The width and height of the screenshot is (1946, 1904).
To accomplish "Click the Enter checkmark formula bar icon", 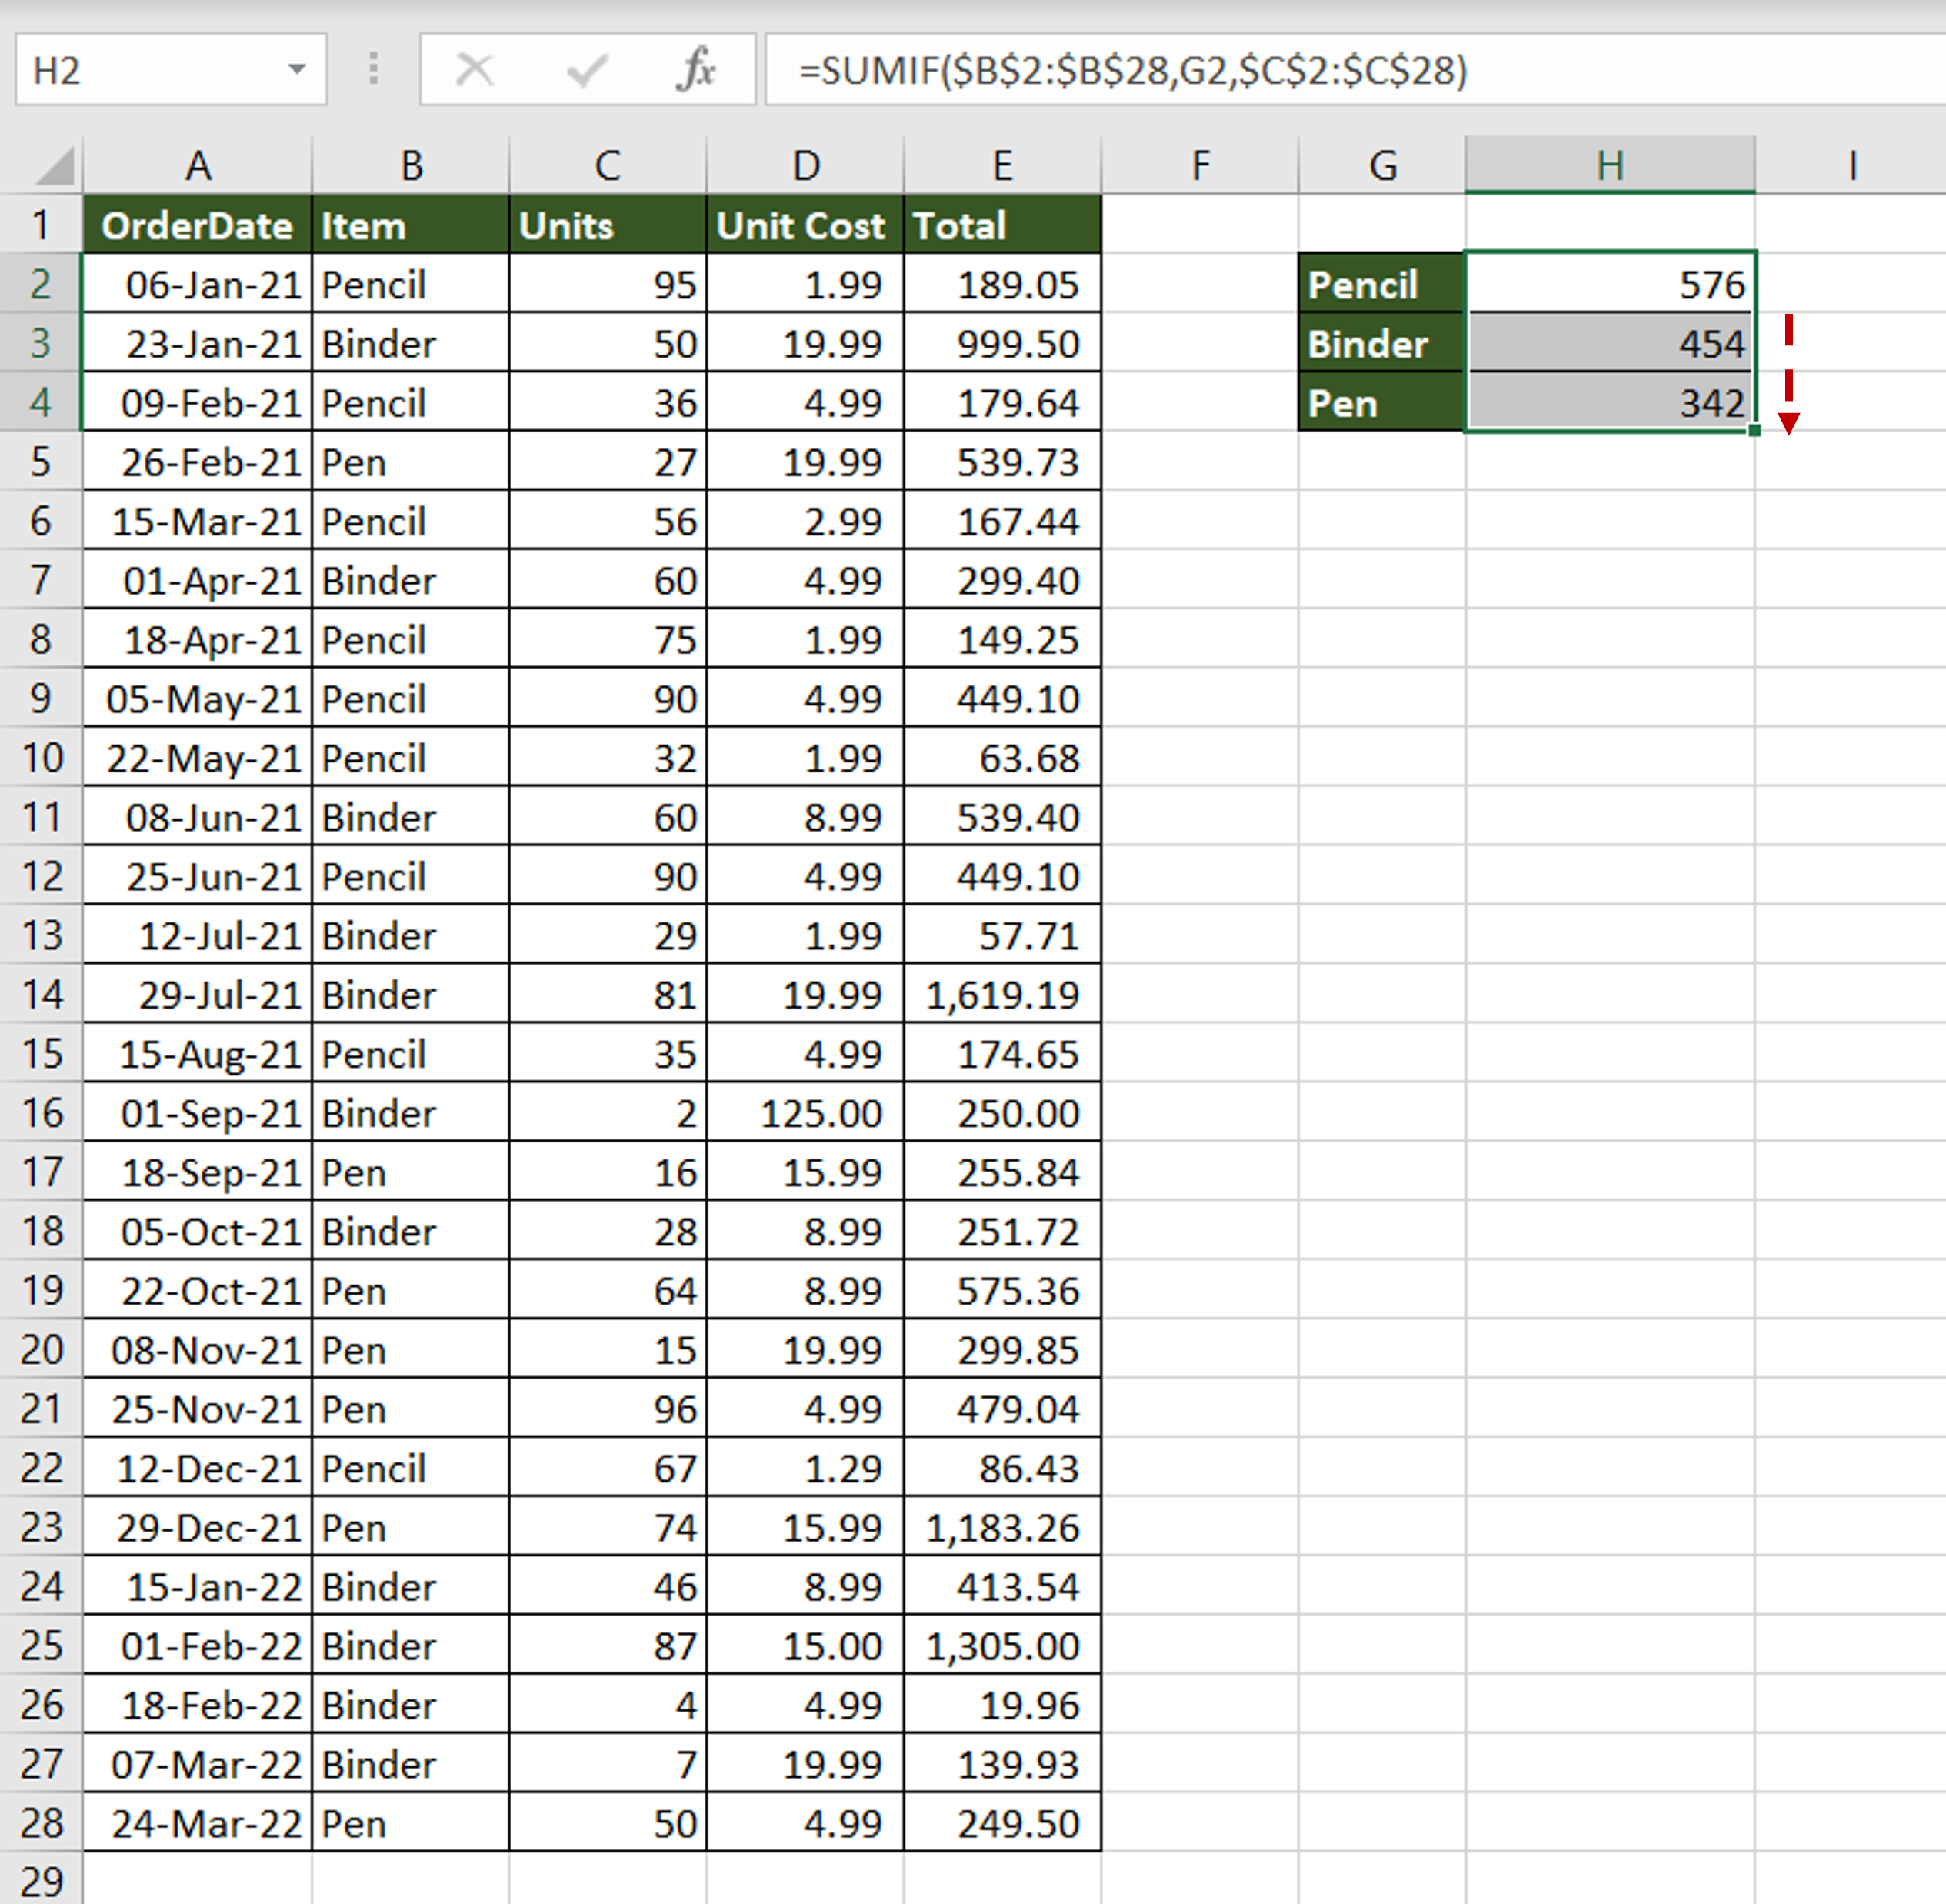I will (586, 70).
